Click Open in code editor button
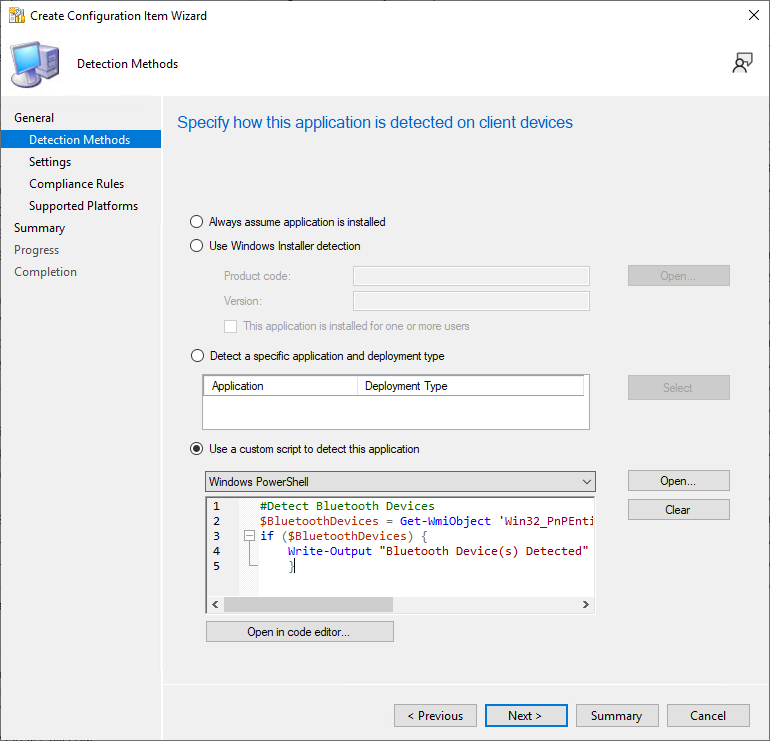The image size is (770, 741). (x=299, y=632)
